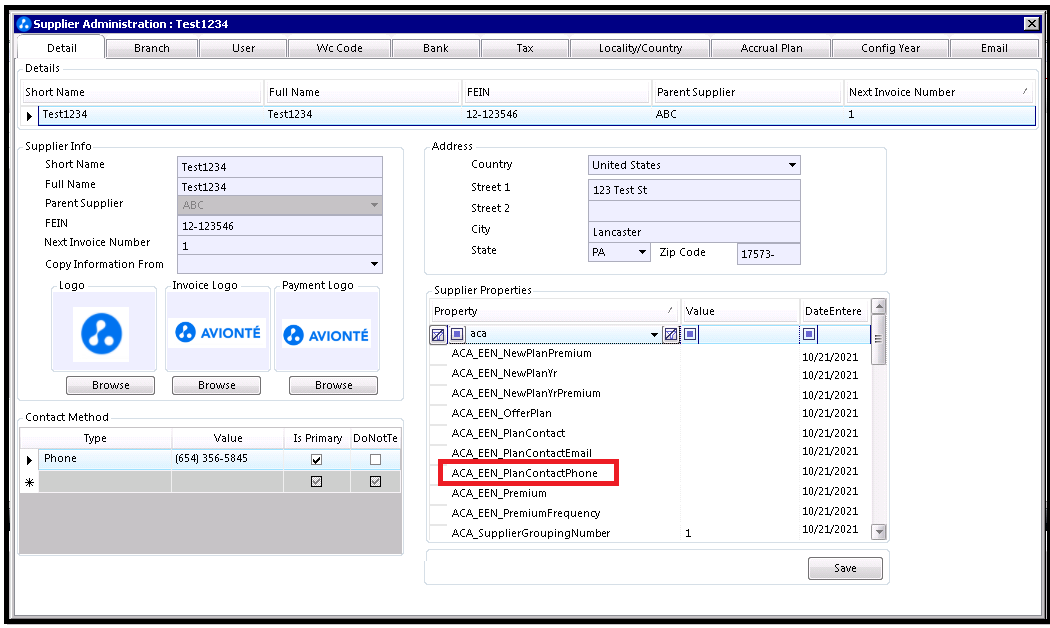Click the row selector arrow for the Phone contact
Screen dimensions: 1050x628
[29, 460]
